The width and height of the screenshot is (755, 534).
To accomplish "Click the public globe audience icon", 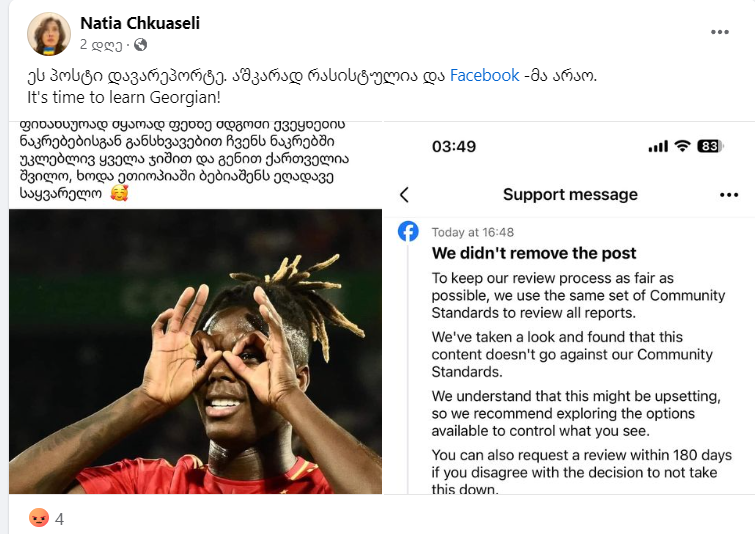I will point(141,45).
